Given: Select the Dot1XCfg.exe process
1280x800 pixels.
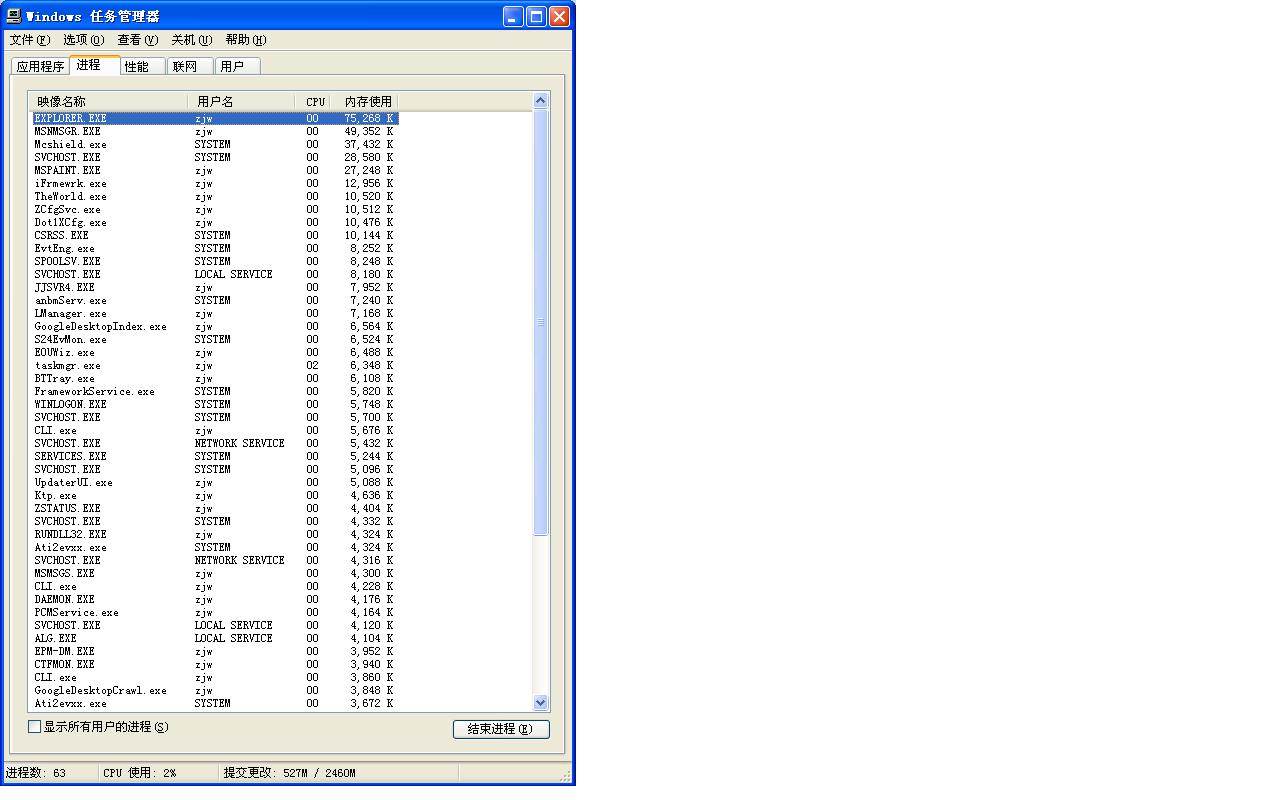Looking at the screenshot, I should tap(215, 222).
